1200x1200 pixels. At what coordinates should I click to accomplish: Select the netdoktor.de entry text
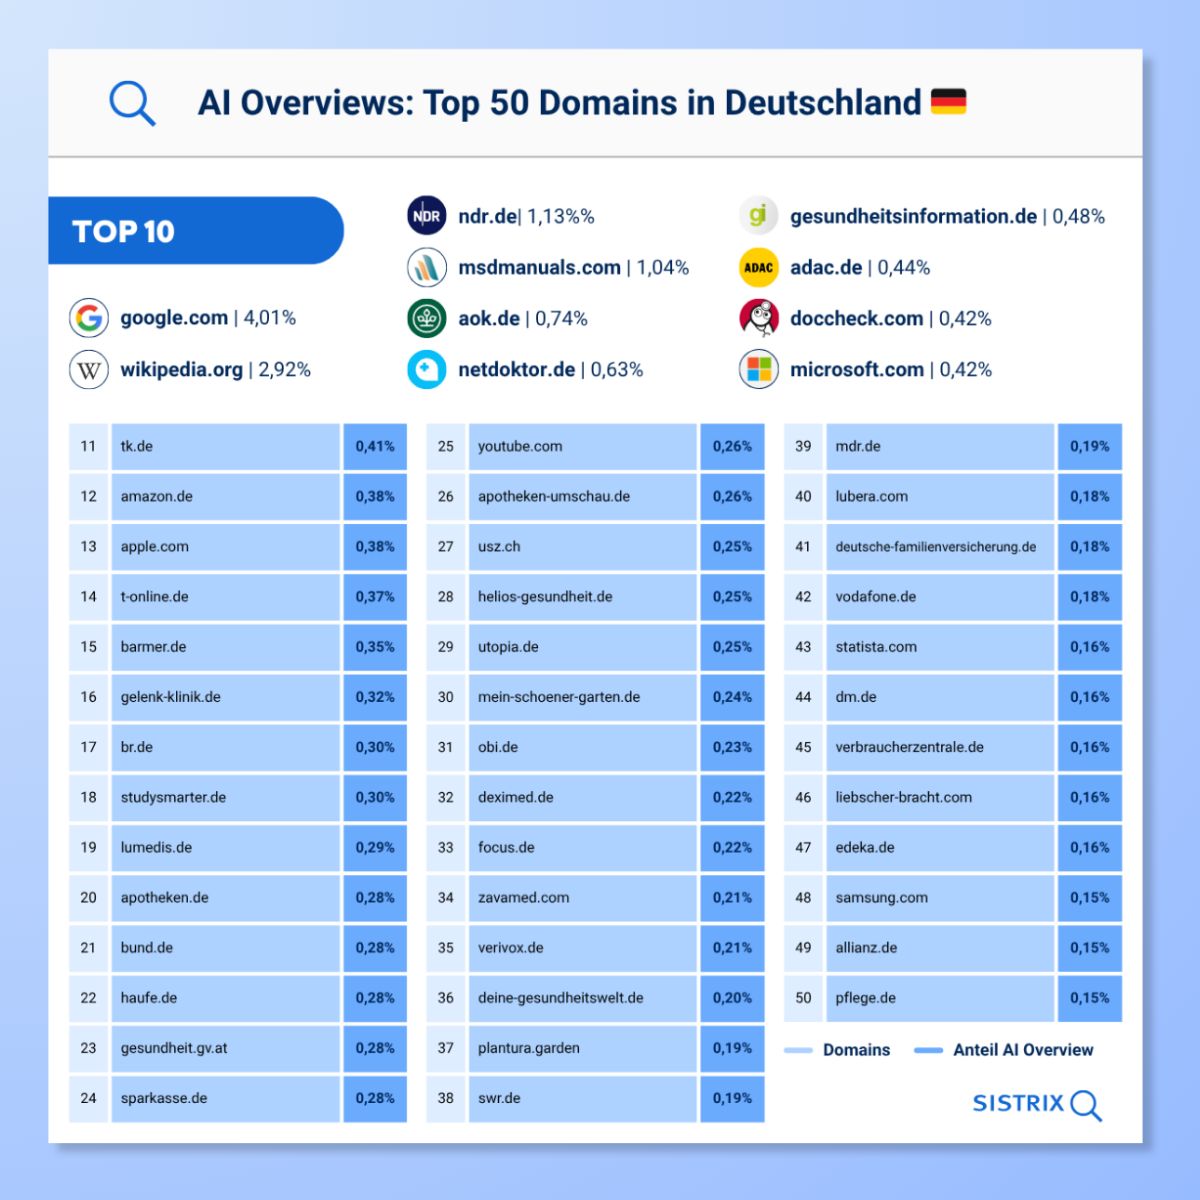(x=550, y=369)
